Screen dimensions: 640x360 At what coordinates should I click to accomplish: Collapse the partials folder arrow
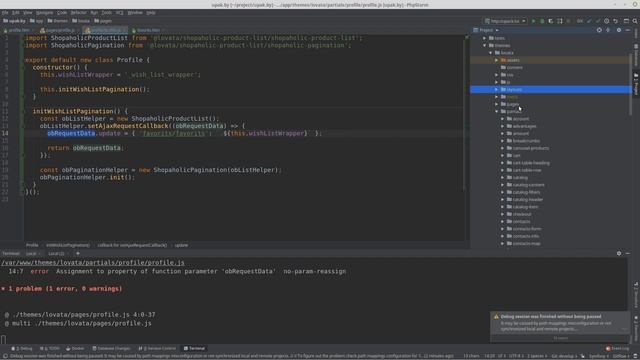click(497, 111)
